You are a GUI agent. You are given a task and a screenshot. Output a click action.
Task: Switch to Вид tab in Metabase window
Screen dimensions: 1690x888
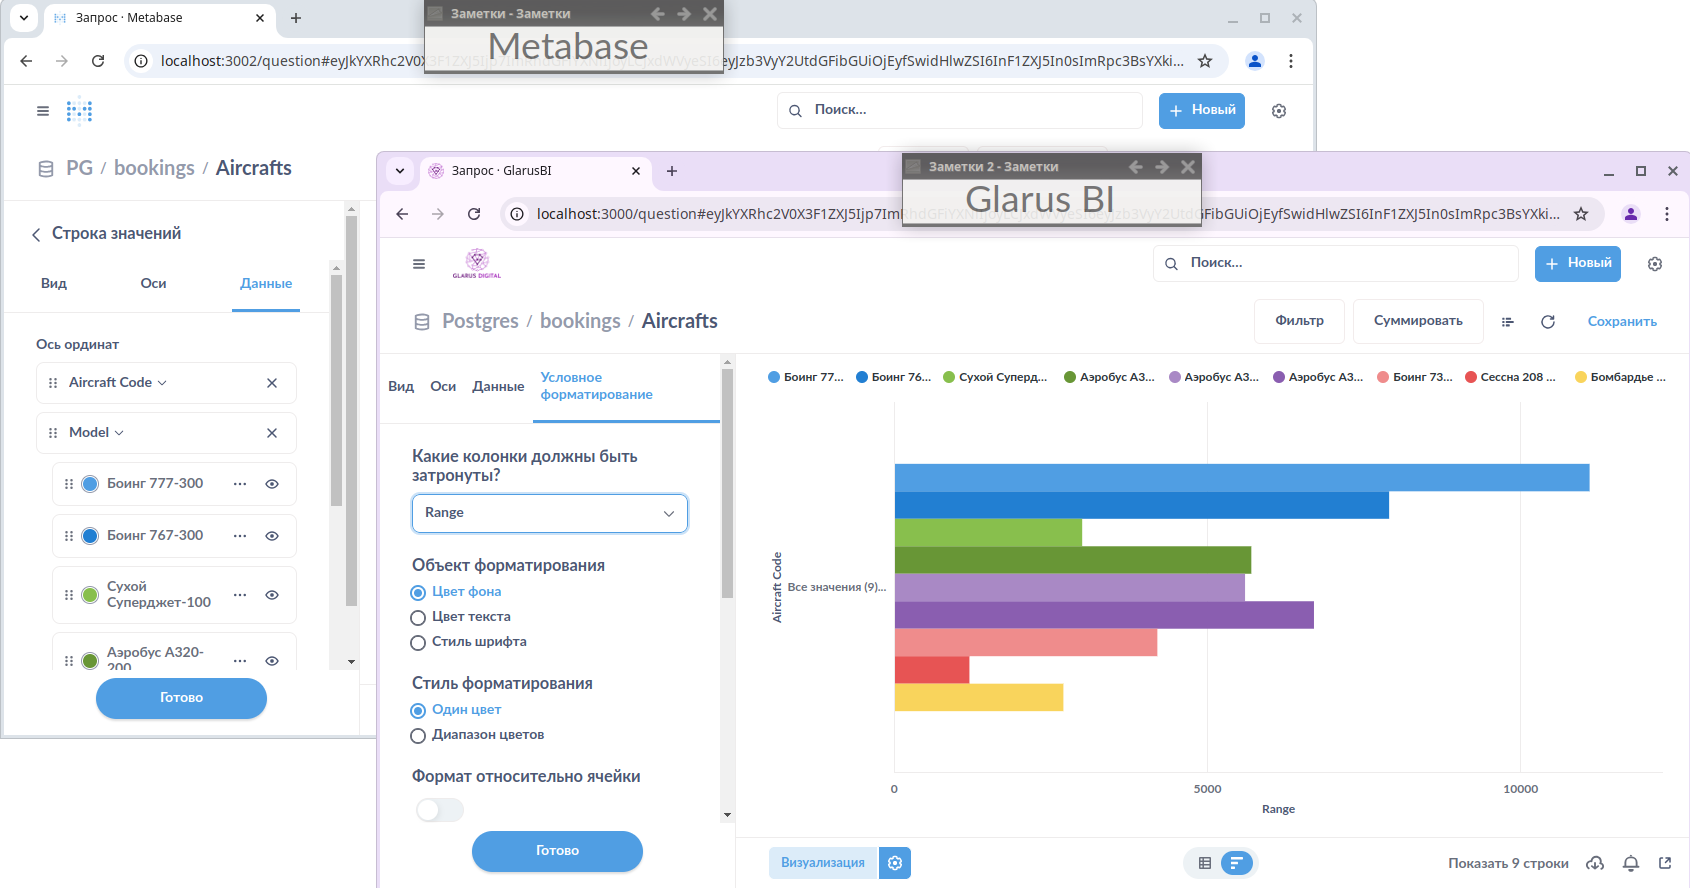tap(54, 284)
